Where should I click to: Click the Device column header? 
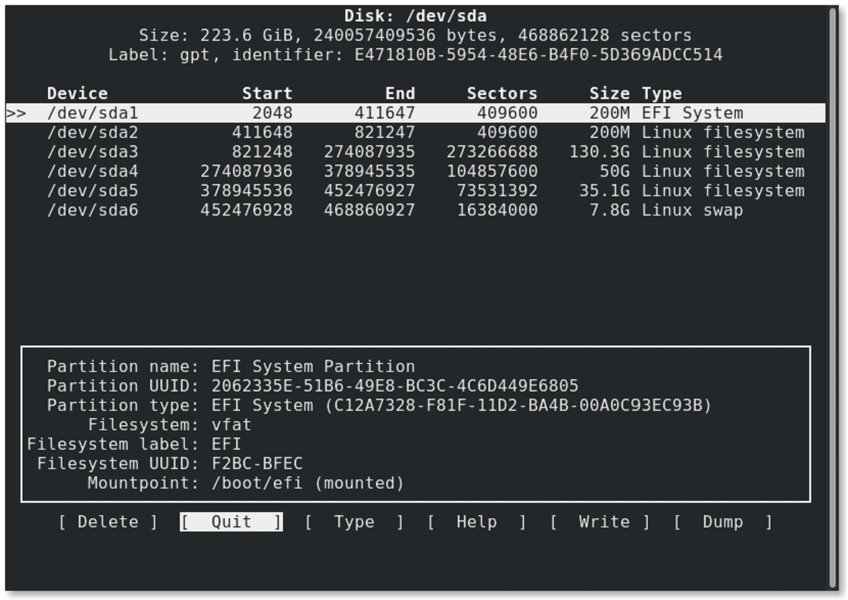pyautogui.click(x=77, y=93)
